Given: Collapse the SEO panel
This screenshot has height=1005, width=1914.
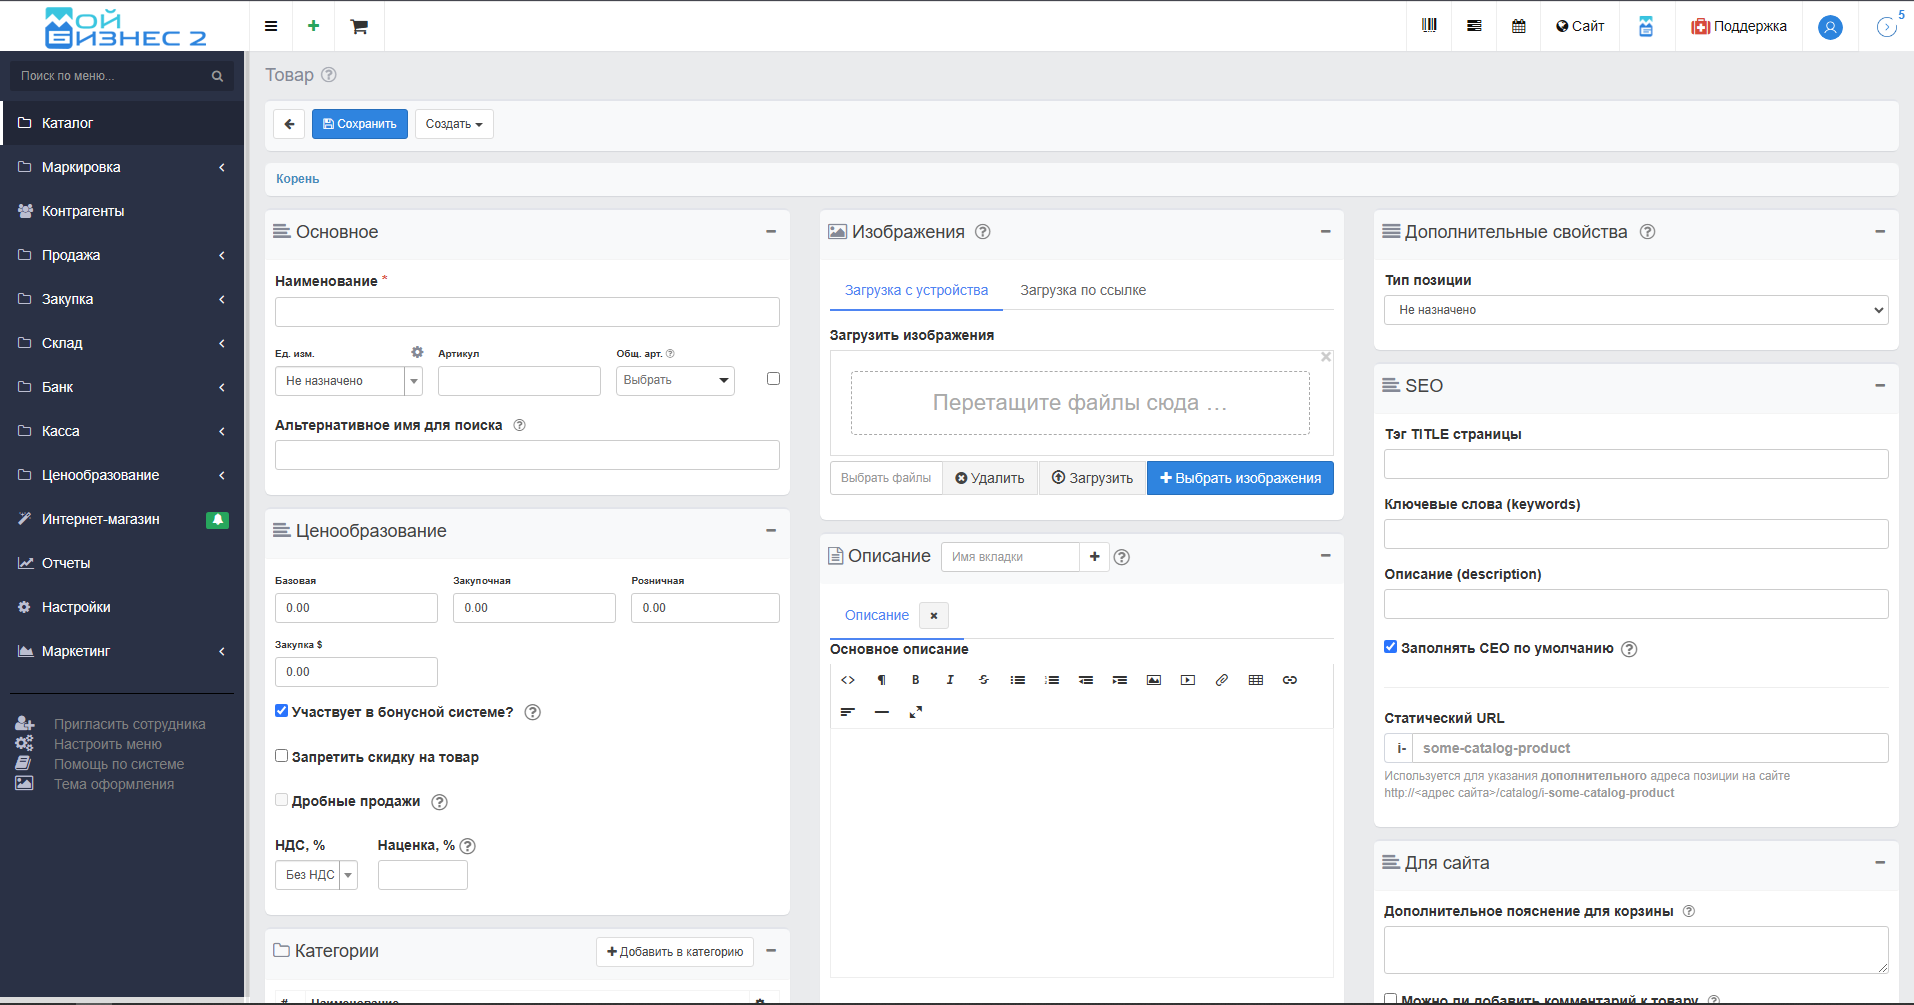Looking at the screenshot, I should (x=1880, y=386).
